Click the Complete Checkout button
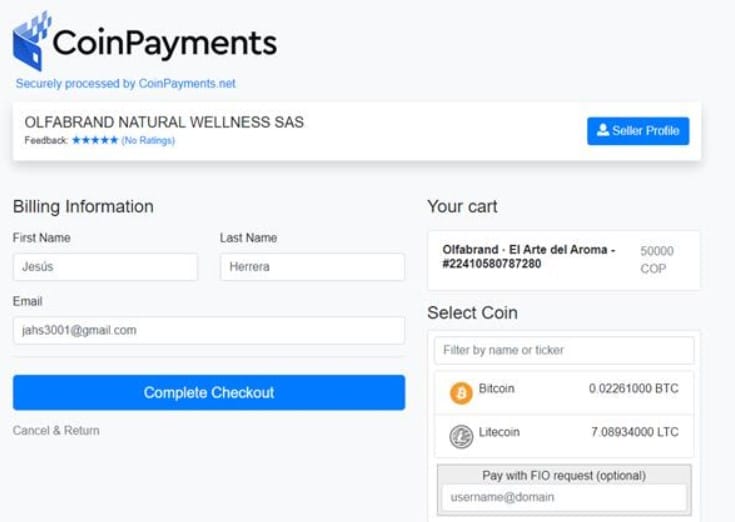Screen dimensions: 735x522 209,392
